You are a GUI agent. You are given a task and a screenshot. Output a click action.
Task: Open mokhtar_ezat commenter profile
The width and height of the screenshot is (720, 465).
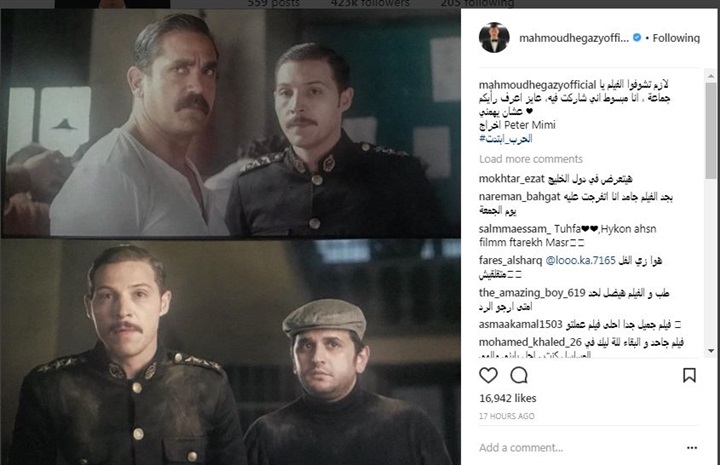pos(511,179)
